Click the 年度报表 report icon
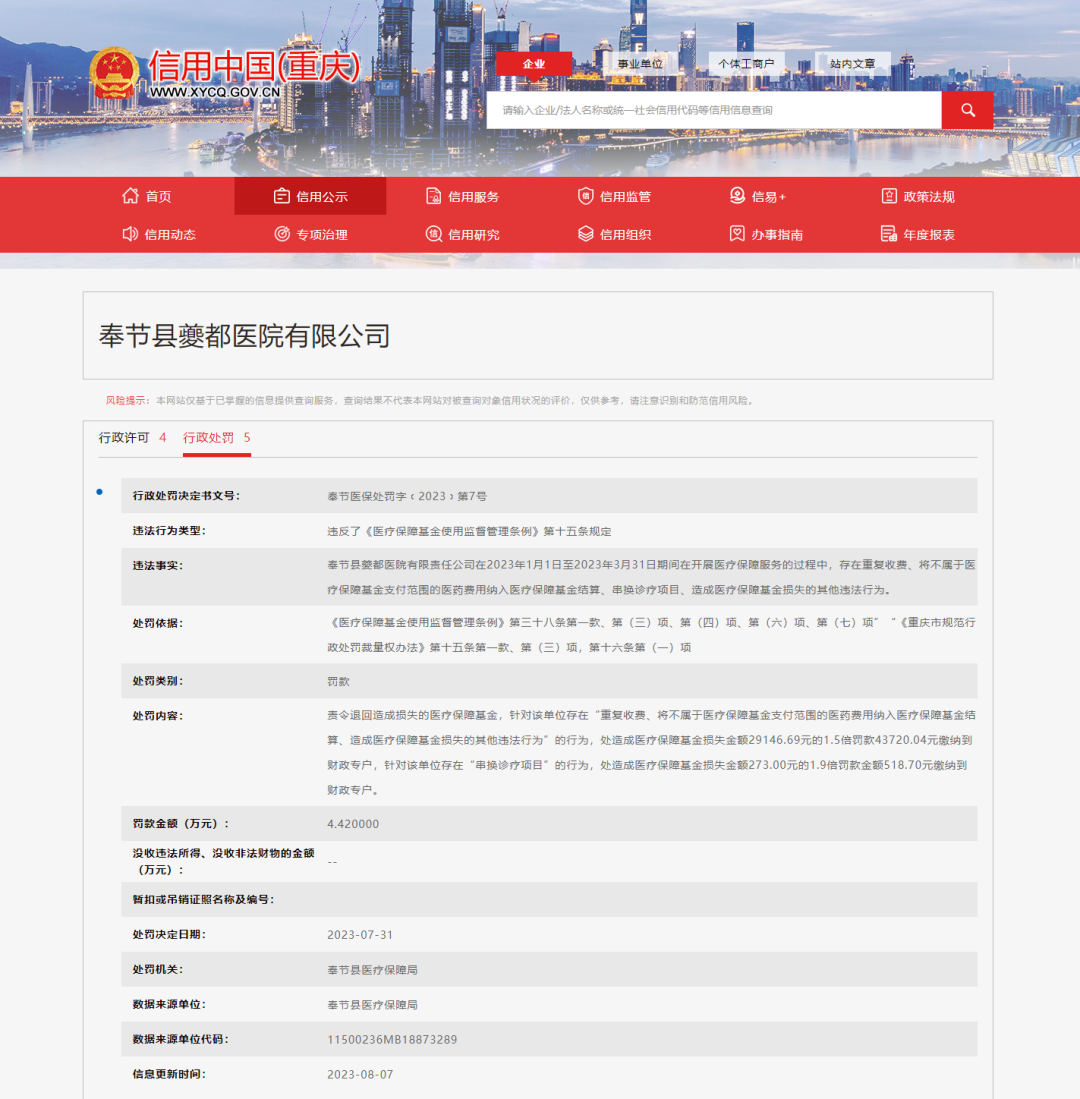Image resolution: width=1080 pixels, height=1099 pixels. point(889,233)
